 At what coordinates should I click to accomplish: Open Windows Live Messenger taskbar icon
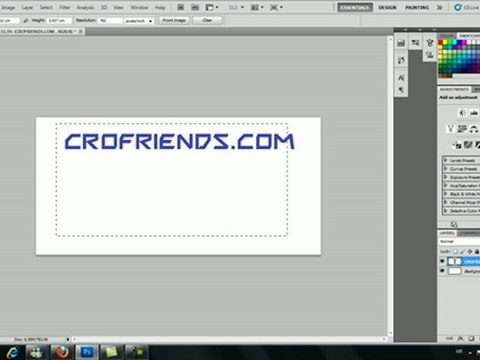click(36, 352)
